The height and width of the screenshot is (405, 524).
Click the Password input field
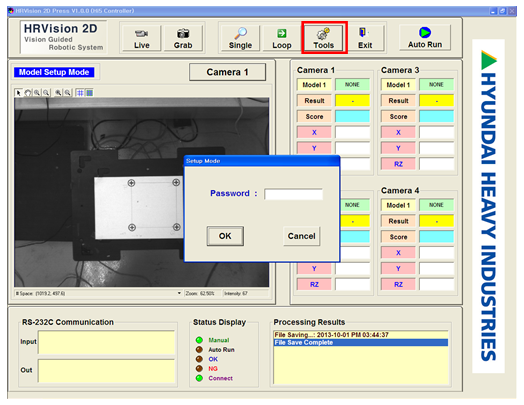pos(293,194)
